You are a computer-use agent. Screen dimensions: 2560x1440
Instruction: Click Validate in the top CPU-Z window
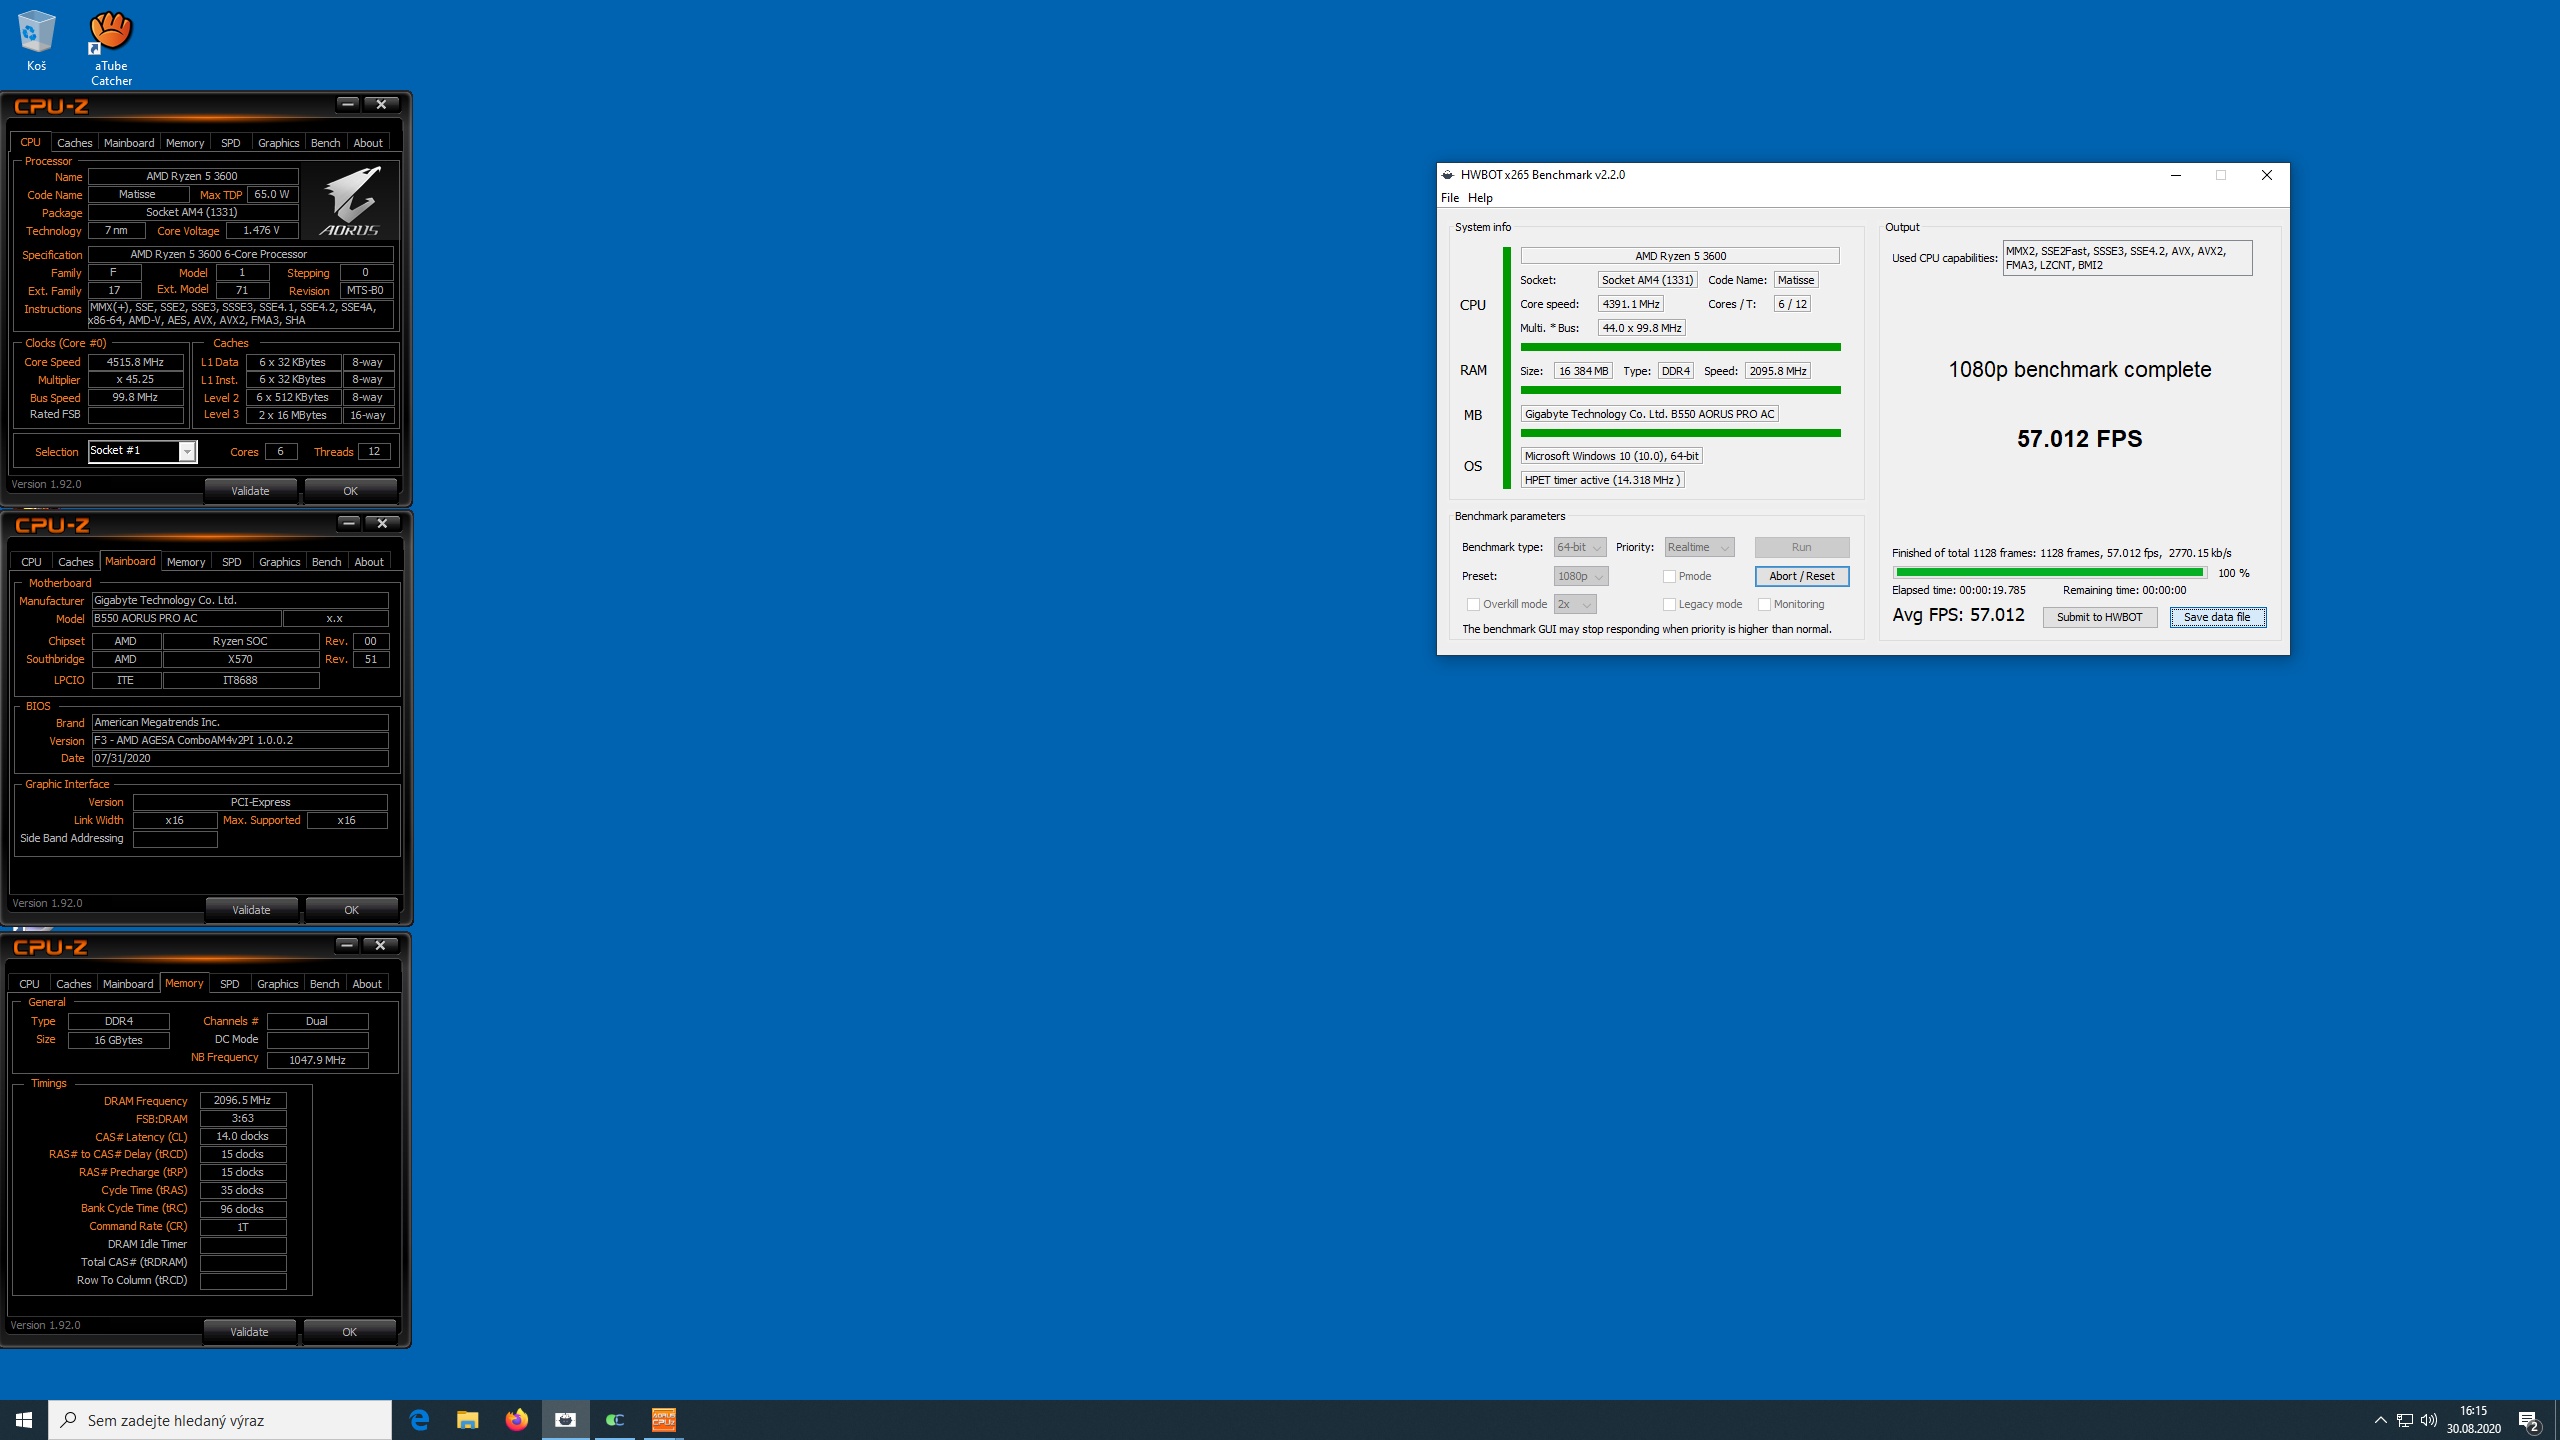coord(250,491)
